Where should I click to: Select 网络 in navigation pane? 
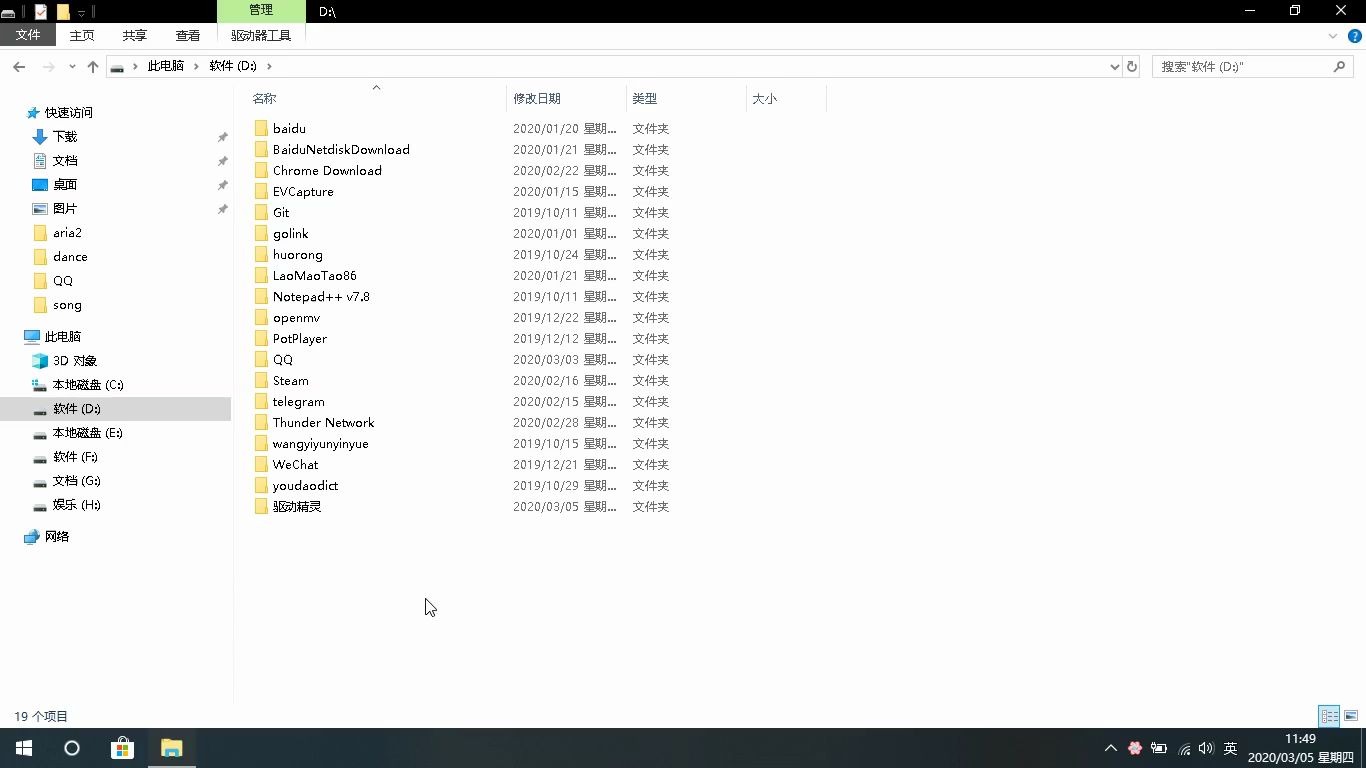(57, 537)
